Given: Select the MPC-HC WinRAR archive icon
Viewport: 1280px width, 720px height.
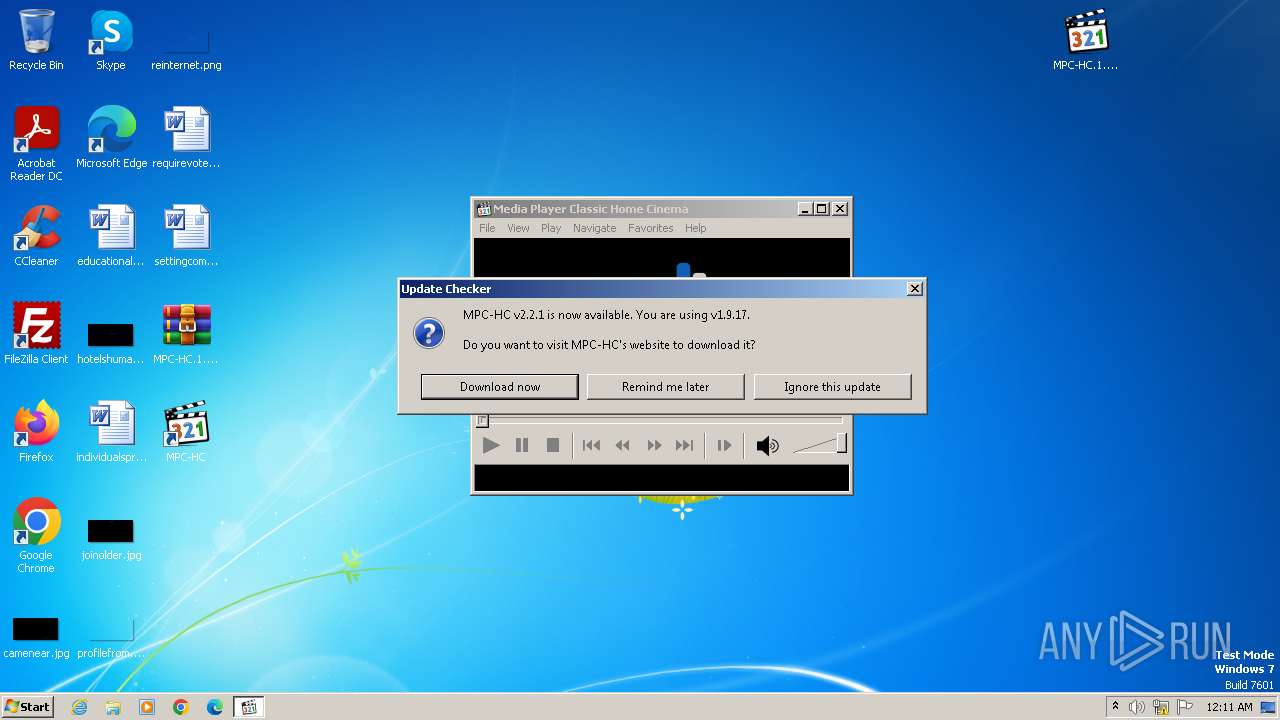Looking at the screenshot, I should point(186,334).
